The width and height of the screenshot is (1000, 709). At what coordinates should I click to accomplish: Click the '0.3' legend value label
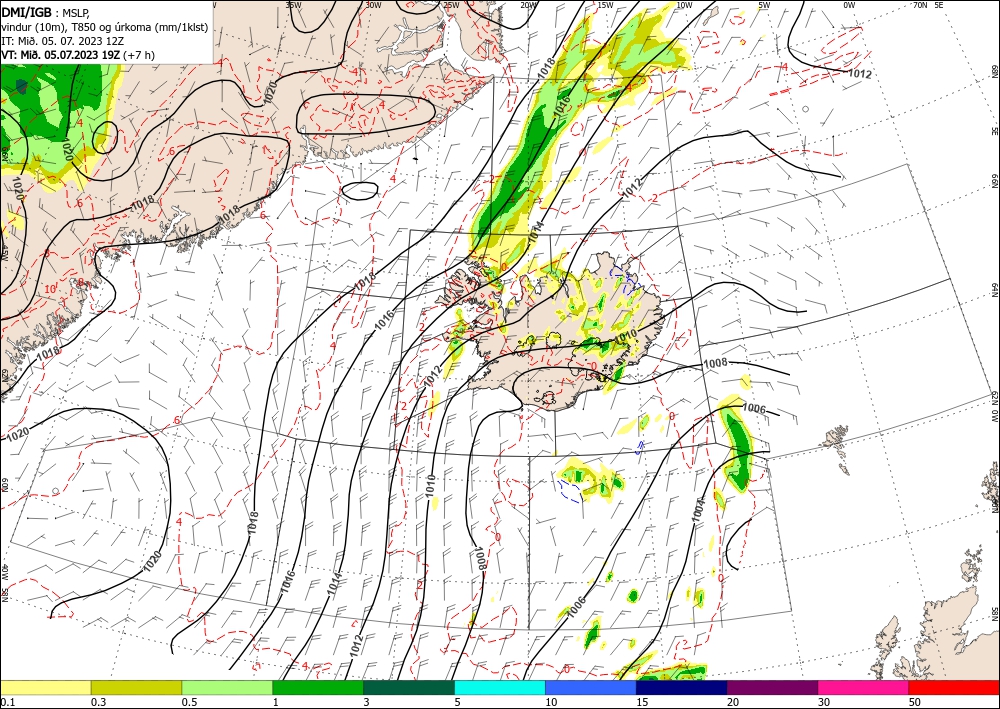[x=98, y=702]
